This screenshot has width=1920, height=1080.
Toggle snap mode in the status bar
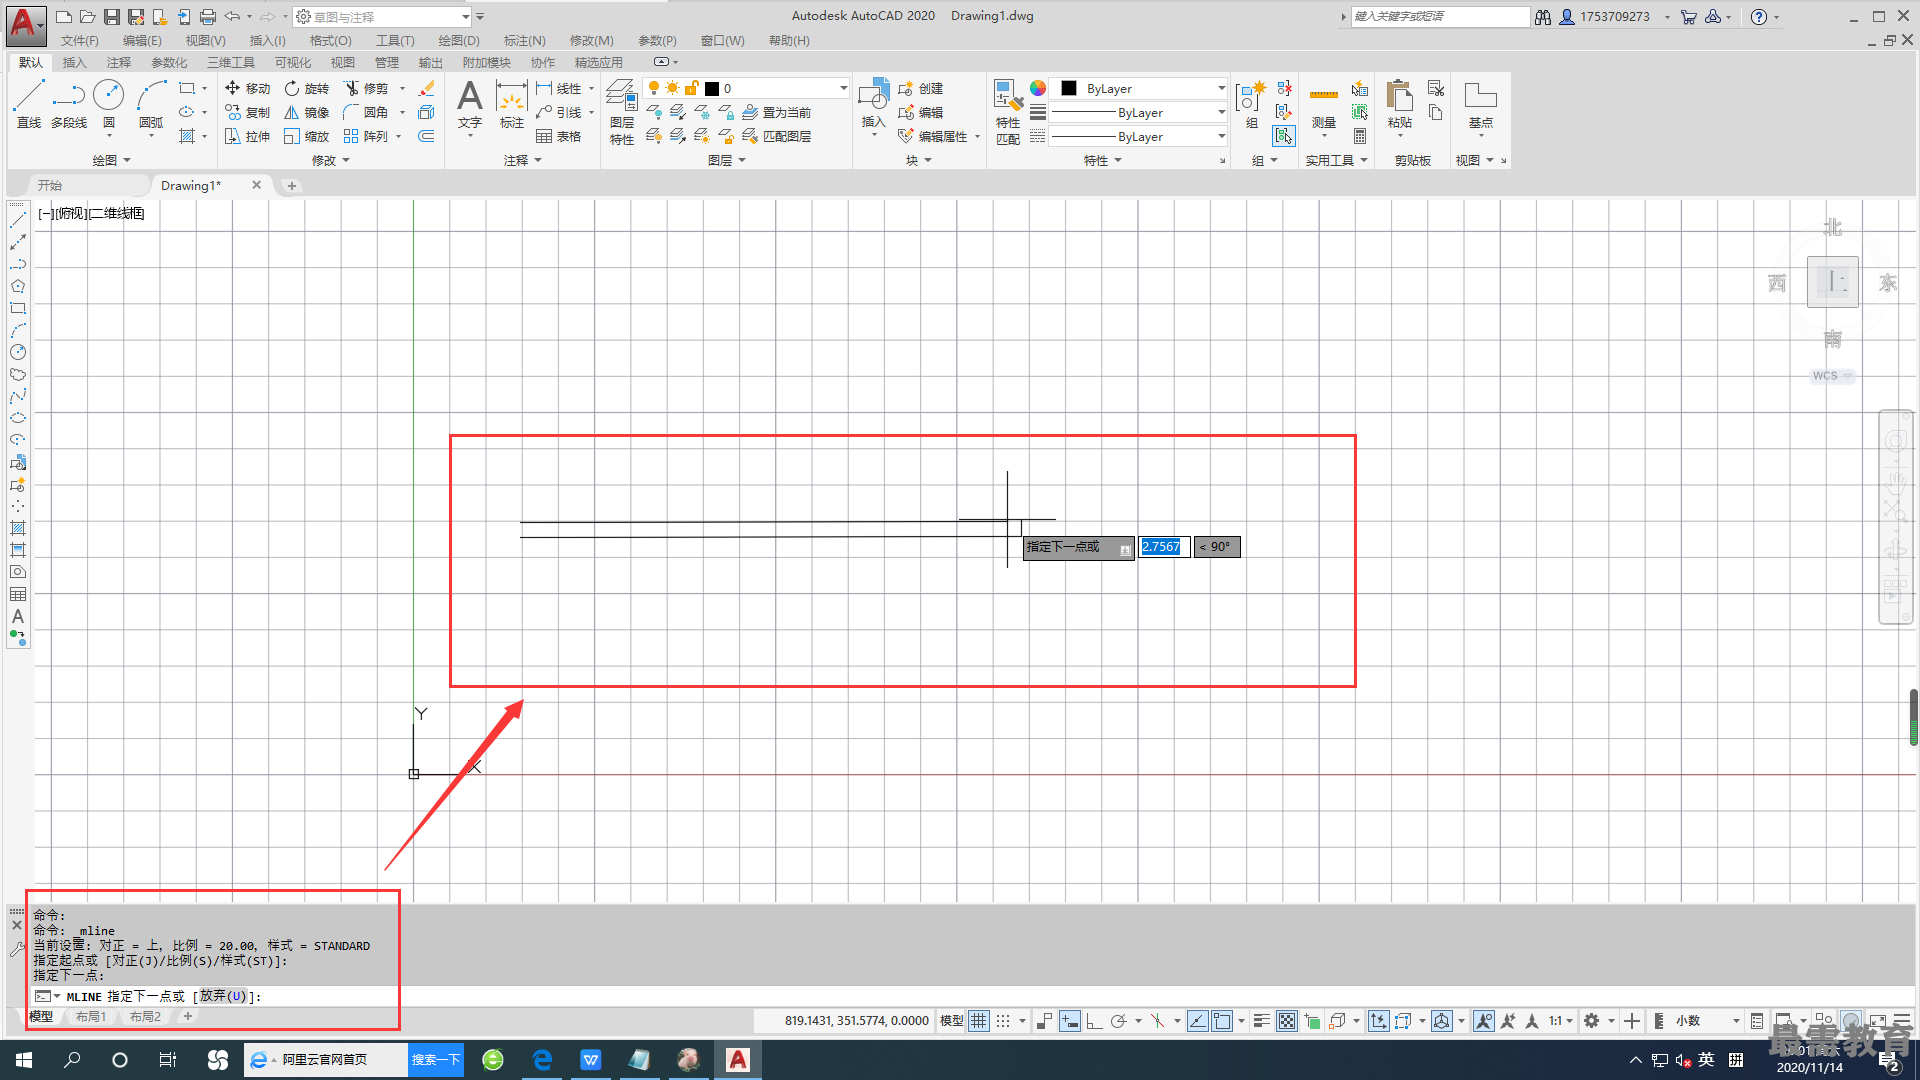coord(1003,1021)
